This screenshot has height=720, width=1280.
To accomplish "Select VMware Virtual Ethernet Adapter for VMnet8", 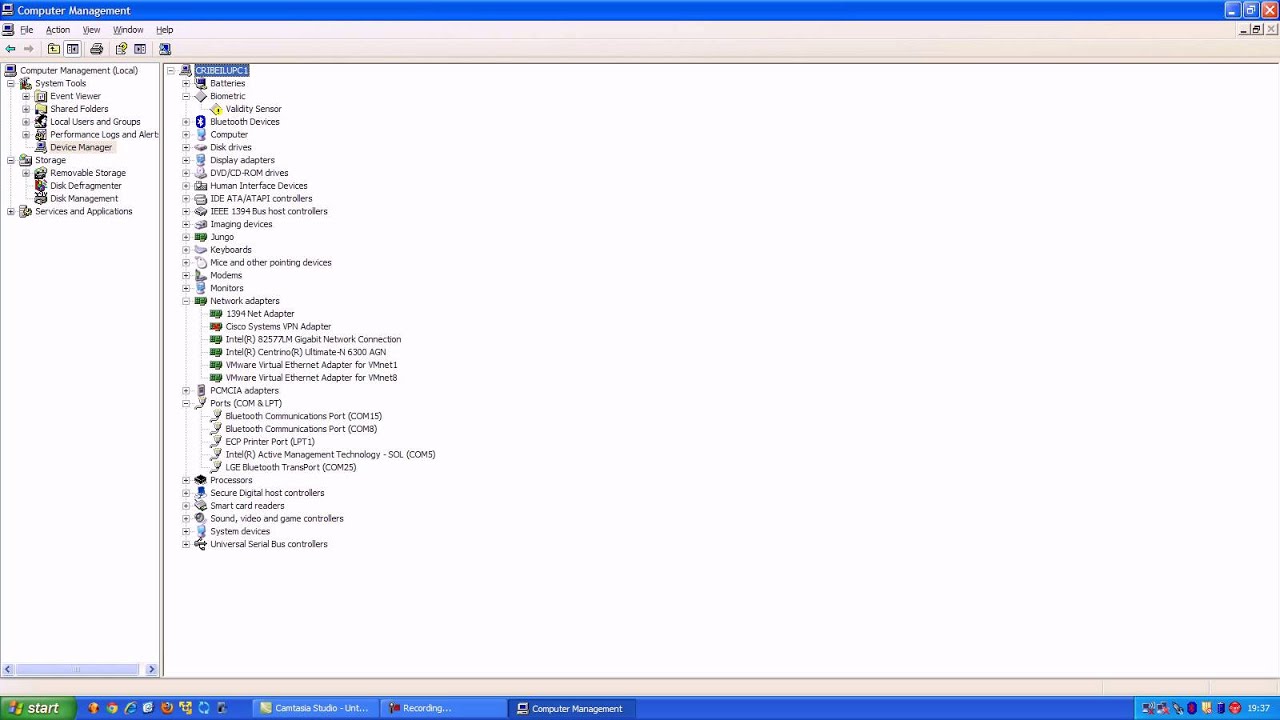I will (x=311, y=378).
